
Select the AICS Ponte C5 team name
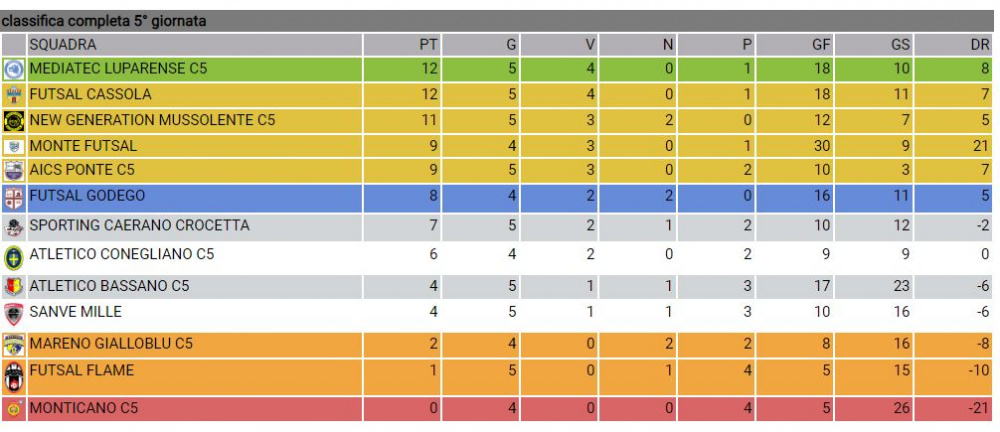tap(82, 170)
